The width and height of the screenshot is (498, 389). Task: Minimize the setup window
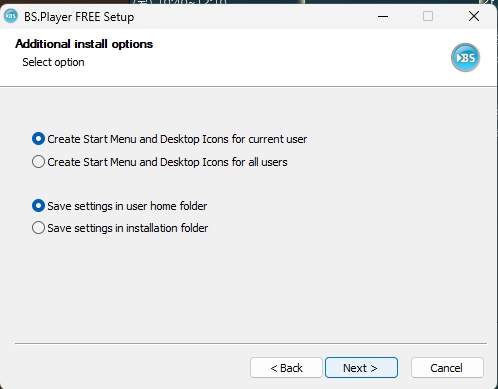pyautogui.click(x=383, y=16)
